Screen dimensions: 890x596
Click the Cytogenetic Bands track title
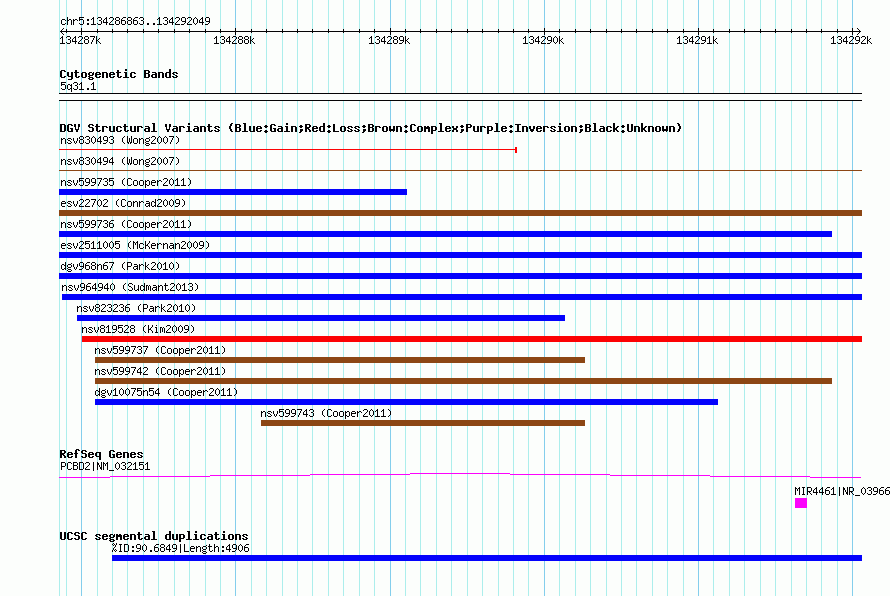(119, 74)
